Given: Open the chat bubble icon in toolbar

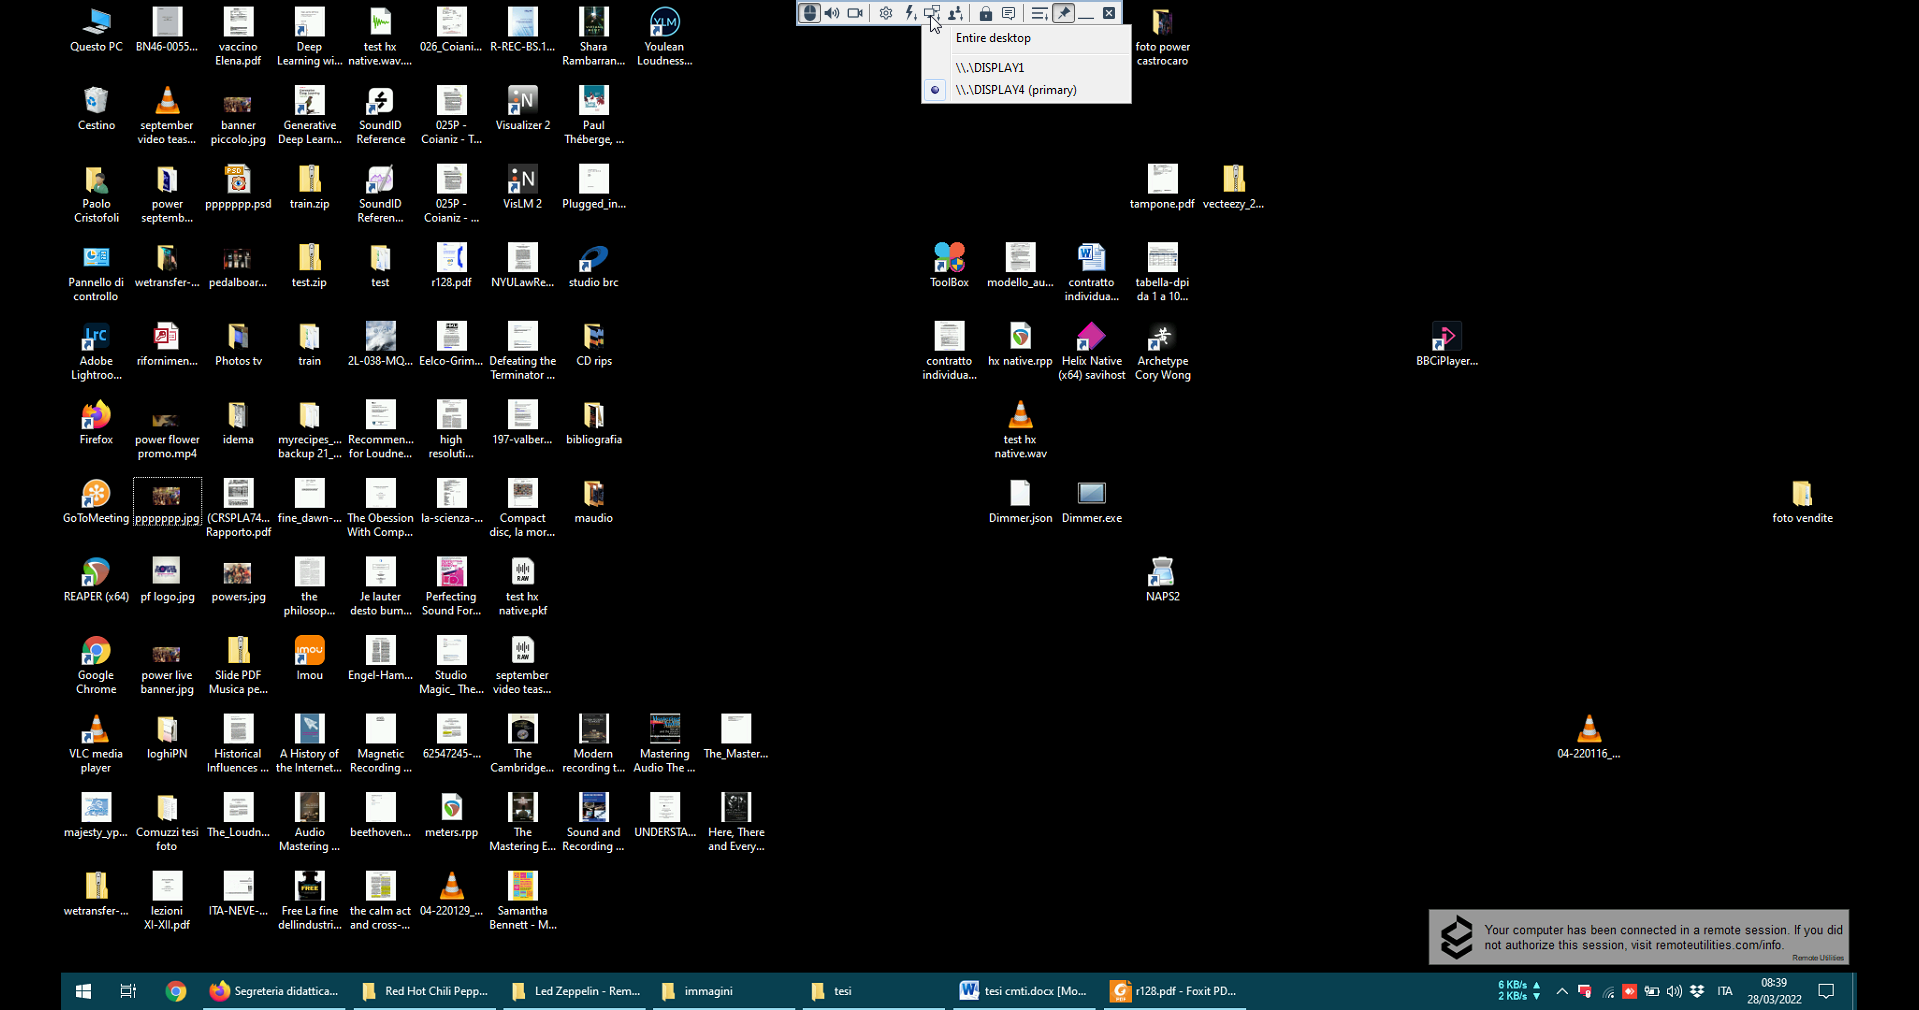Looking at the screenshot, I should [1009, 13].
